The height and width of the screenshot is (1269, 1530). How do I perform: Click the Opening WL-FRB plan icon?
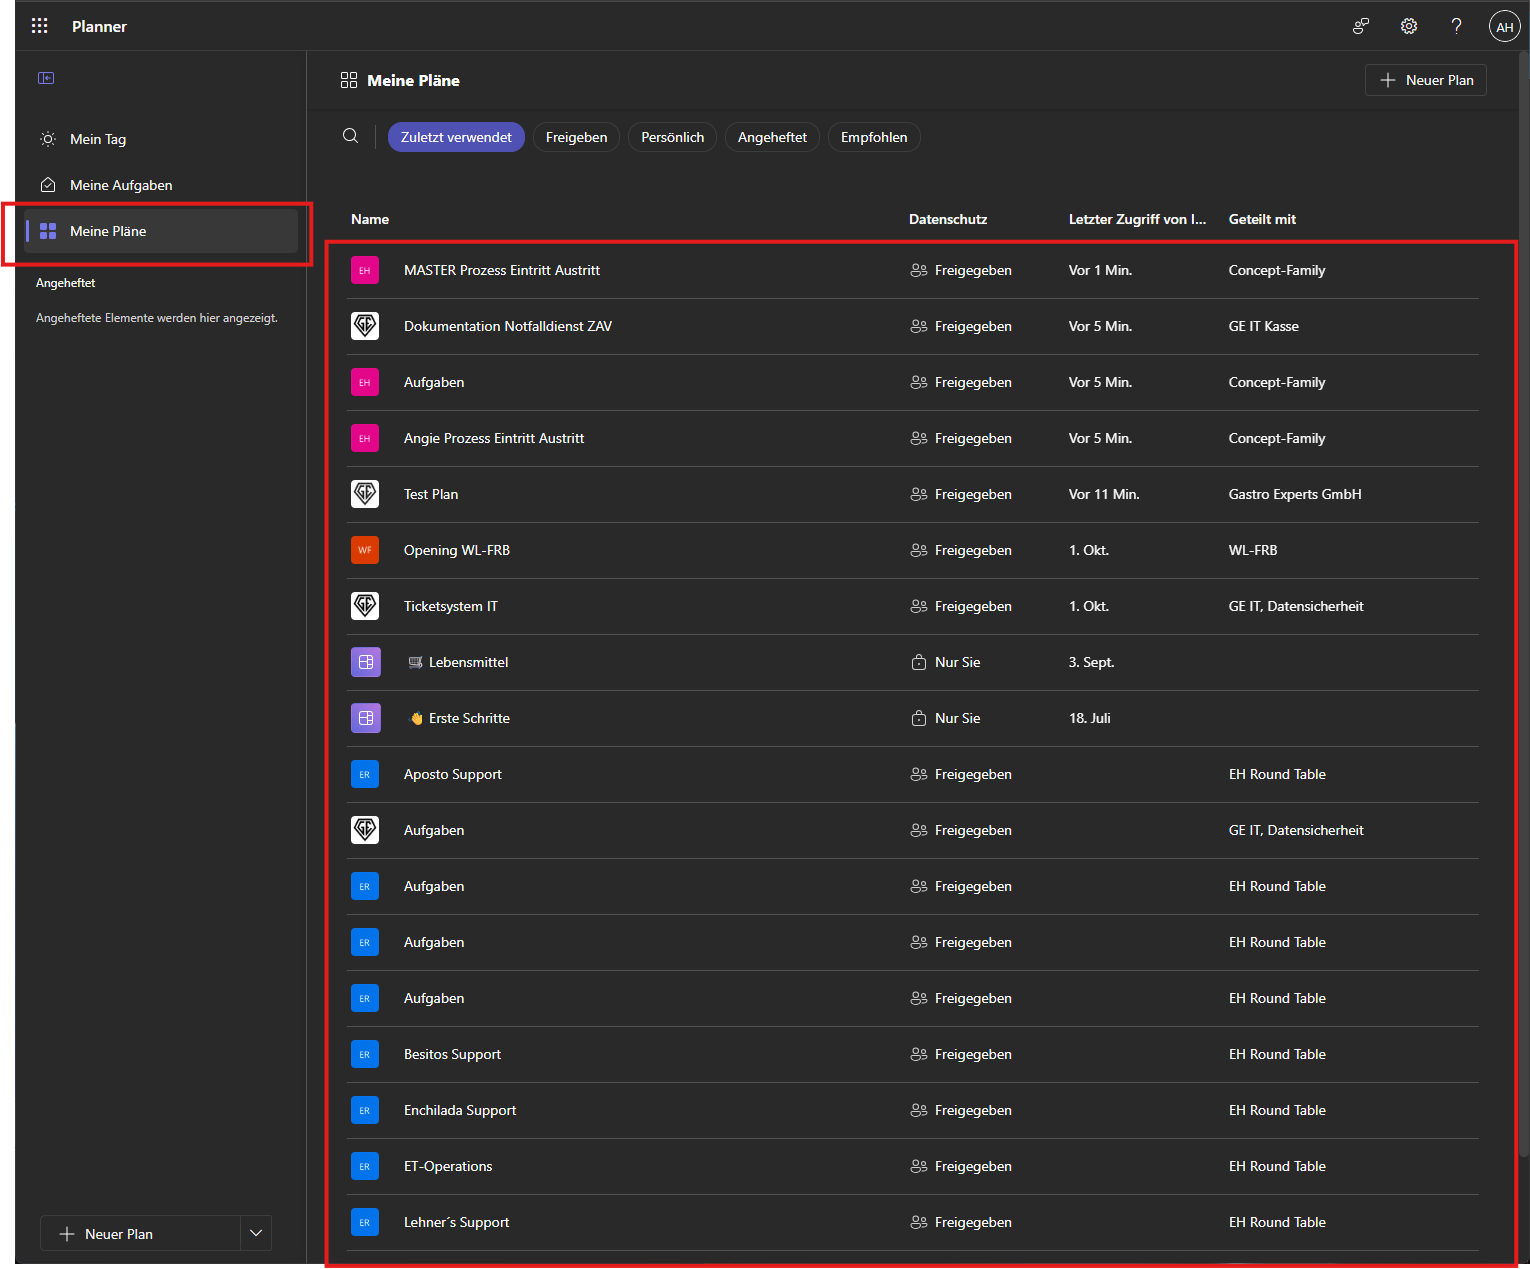[x=365, y=550]
